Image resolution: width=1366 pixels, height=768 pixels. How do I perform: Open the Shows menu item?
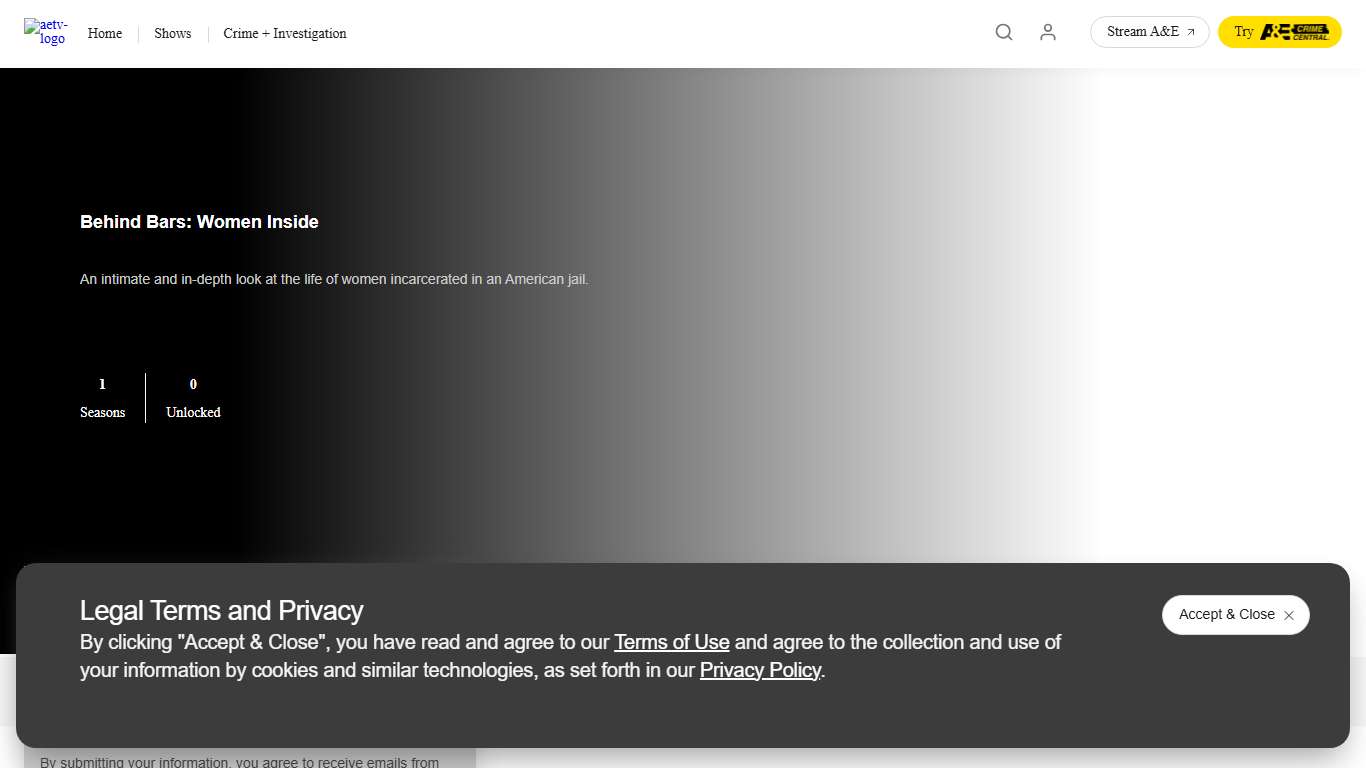(x=172, y=33)
